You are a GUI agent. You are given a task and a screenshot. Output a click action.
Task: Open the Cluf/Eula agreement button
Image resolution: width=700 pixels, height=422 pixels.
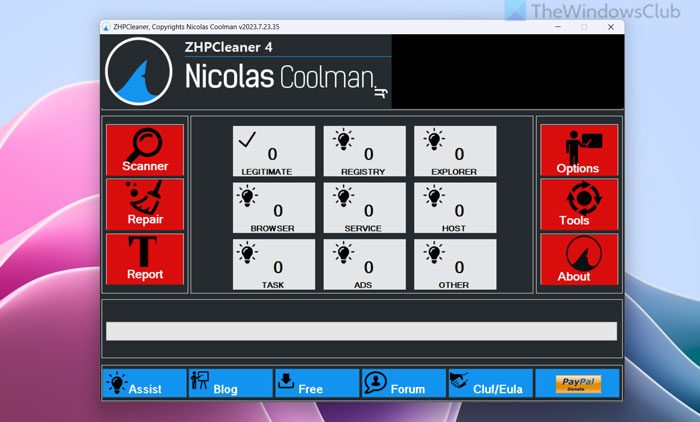[491, 383]
